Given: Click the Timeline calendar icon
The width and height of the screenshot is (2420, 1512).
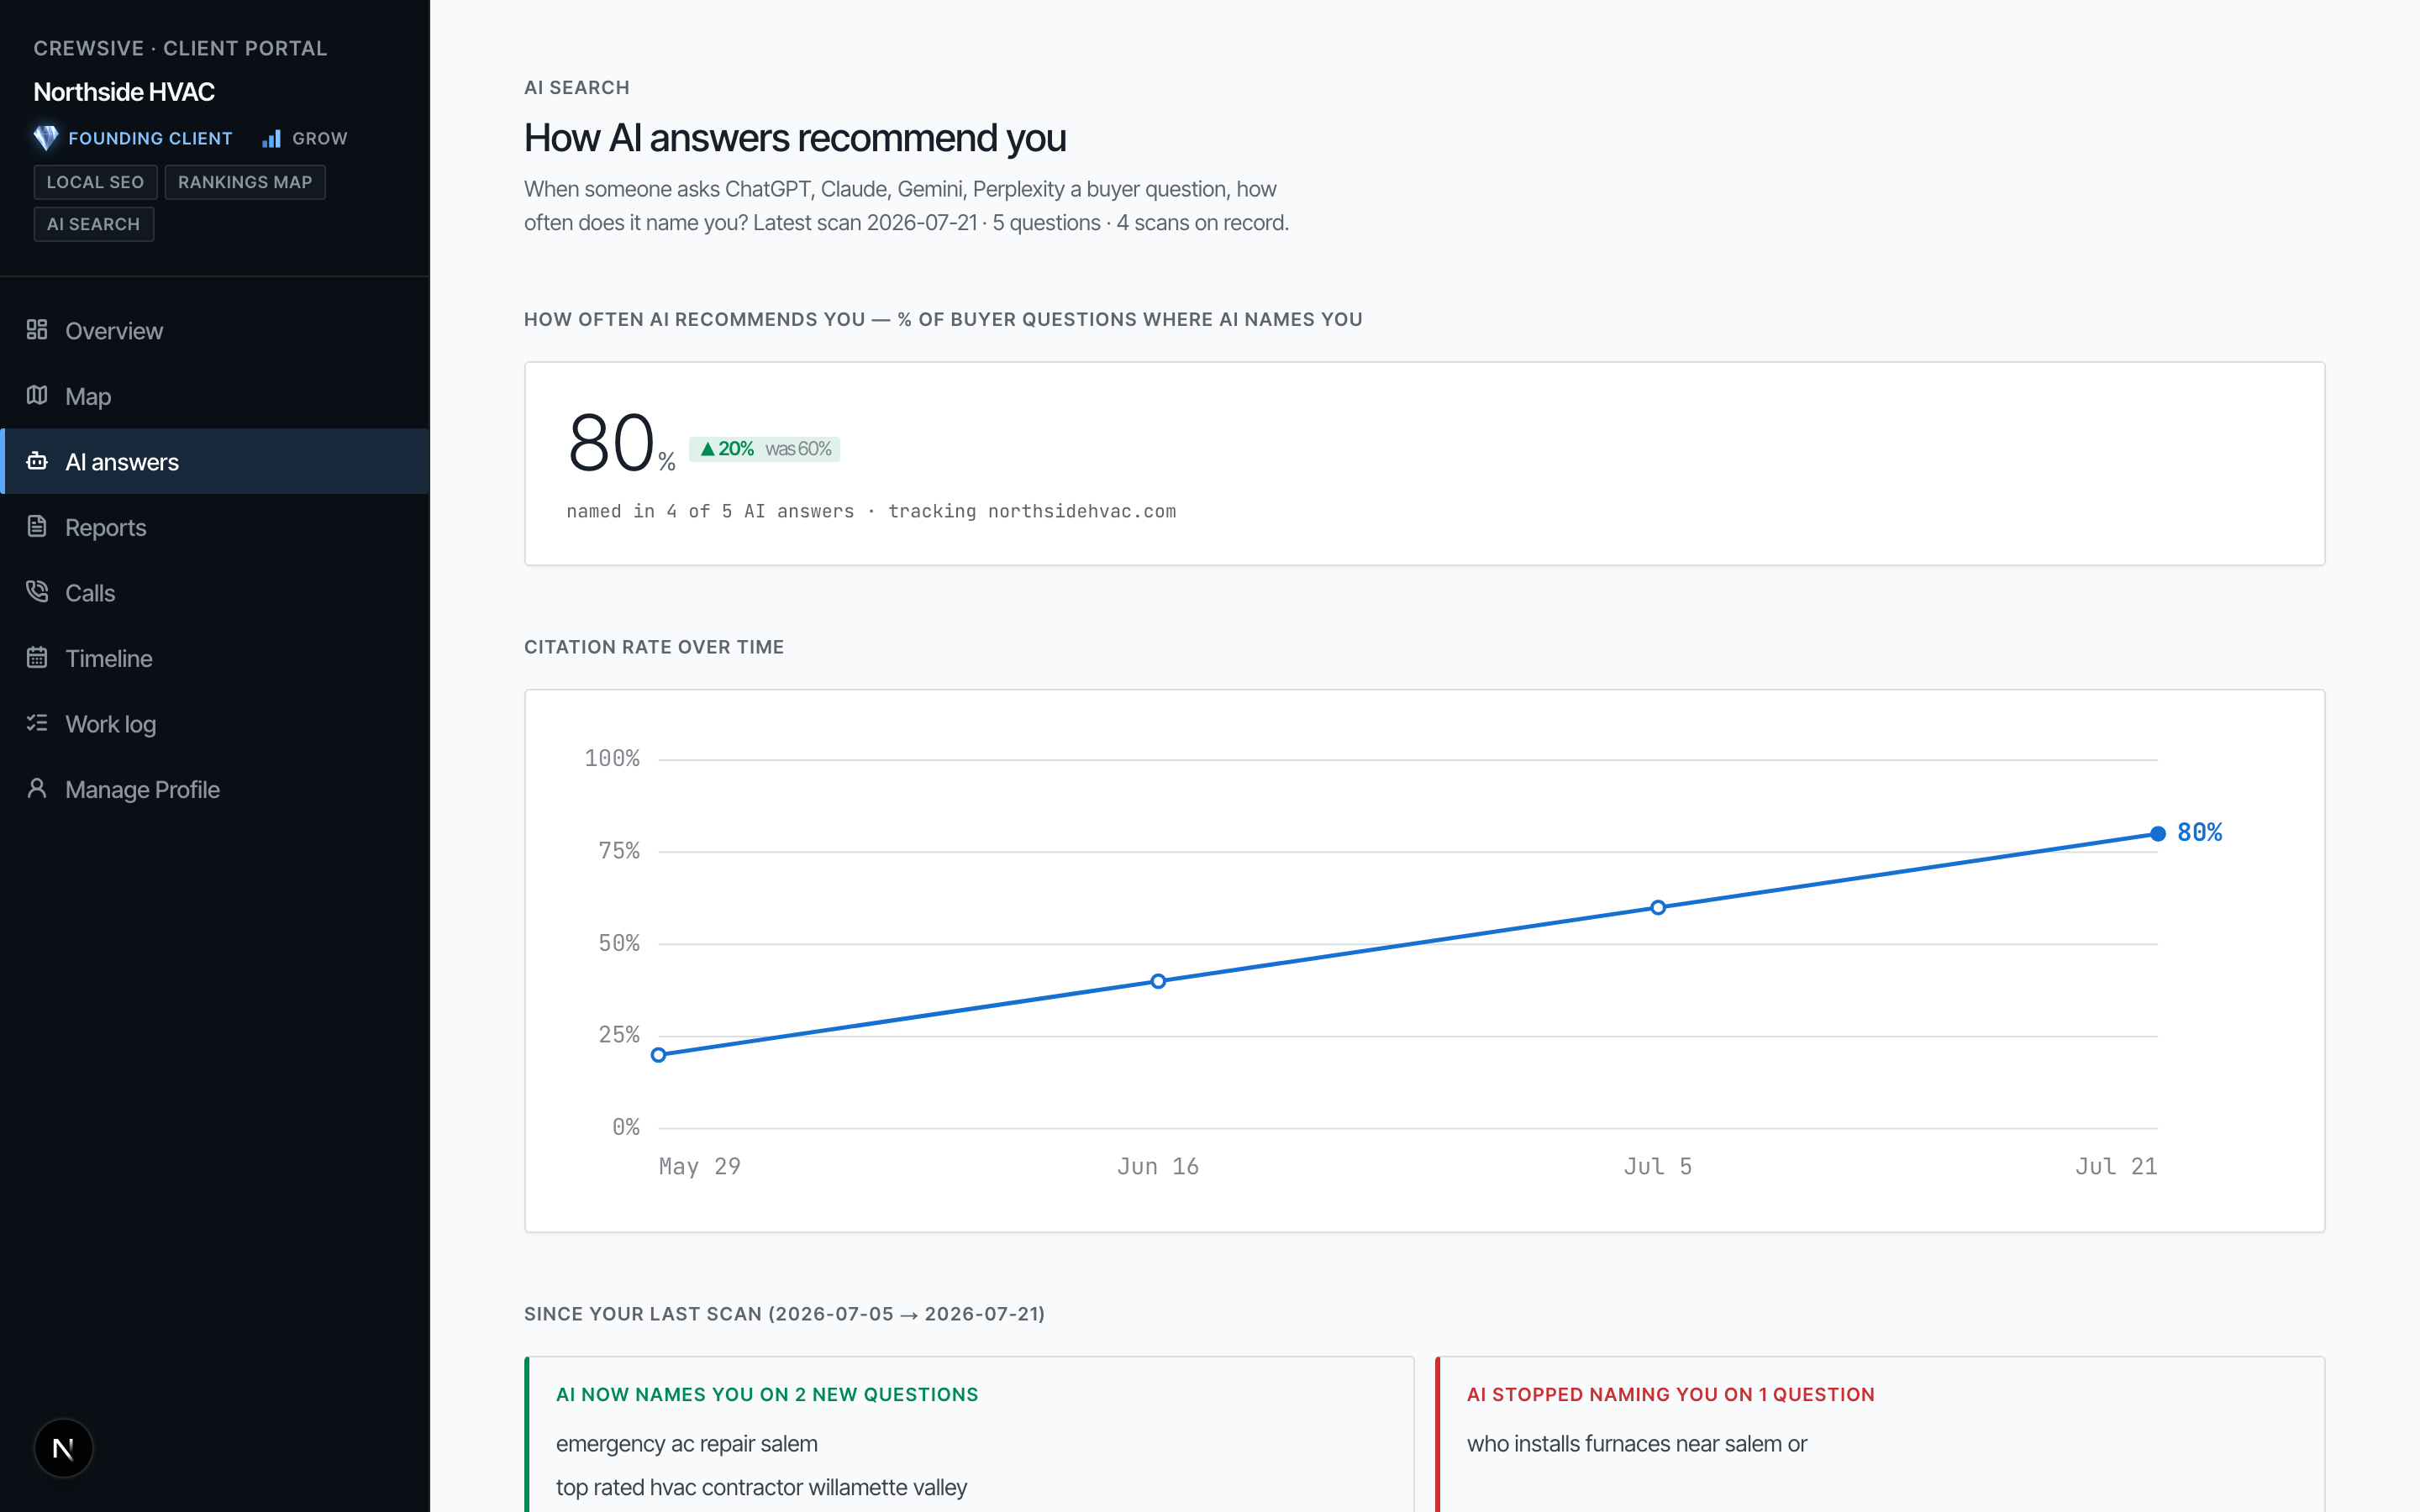Looking at the screenshot, I should pyautogui.click(x=37, y=657).
